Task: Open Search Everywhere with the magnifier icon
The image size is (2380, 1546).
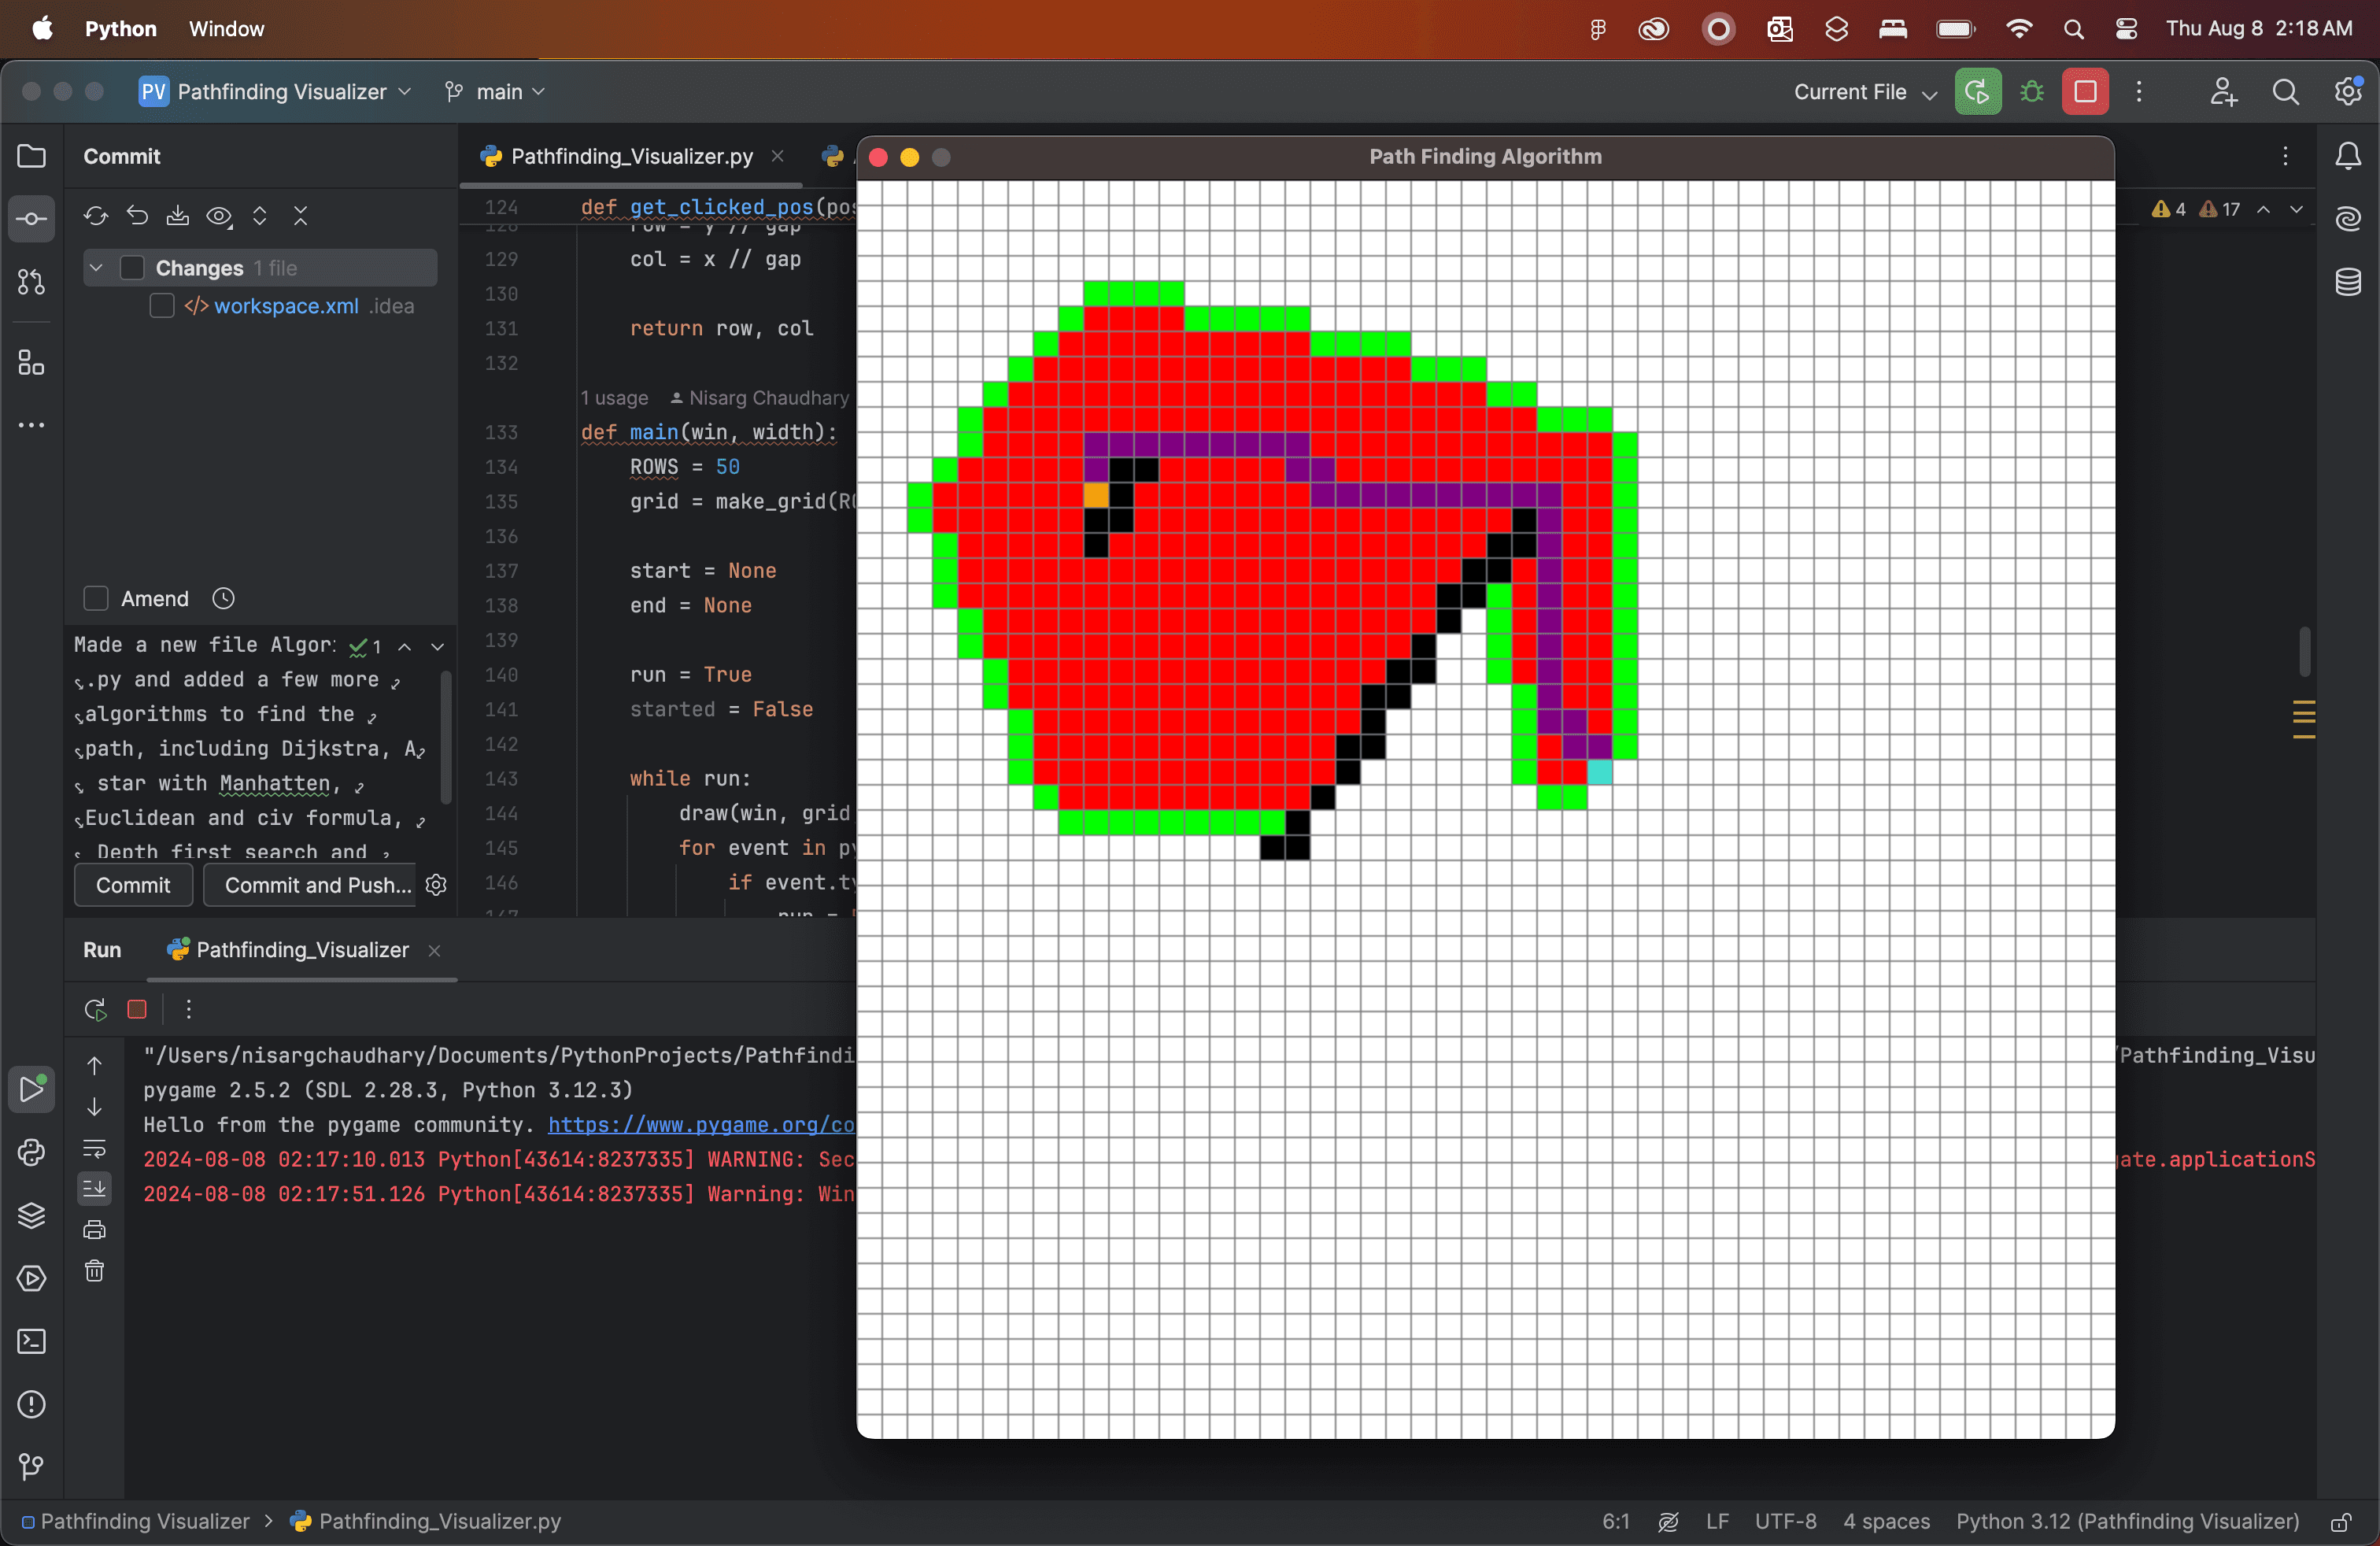Action: coord(2286,91)
